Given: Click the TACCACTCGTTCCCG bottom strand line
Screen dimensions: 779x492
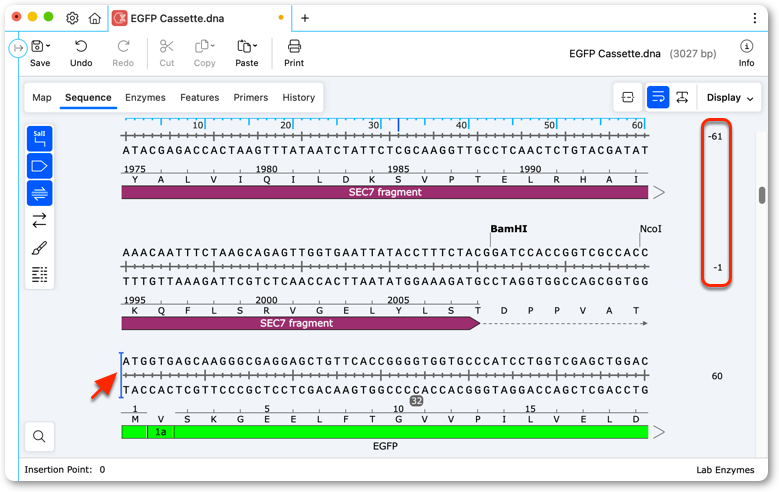Looking at the screenshot, I should [x=385, y=390].
